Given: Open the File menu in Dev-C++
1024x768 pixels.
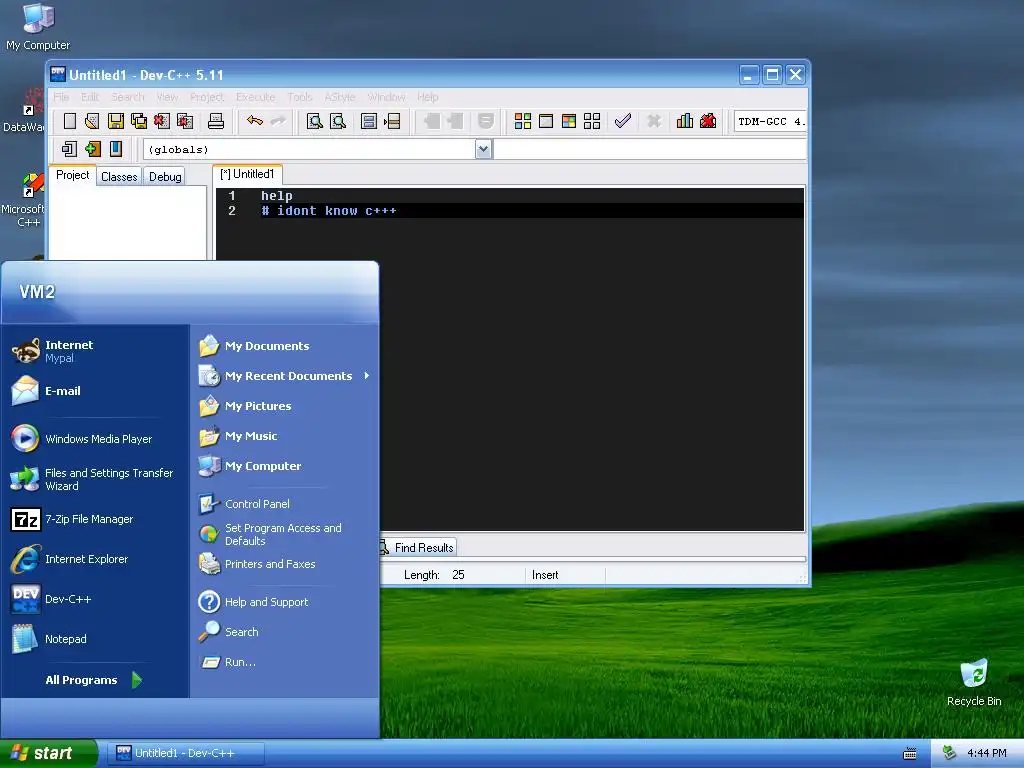Looking at the screenshot, I should pyautogui.click(x=61, y=97).
